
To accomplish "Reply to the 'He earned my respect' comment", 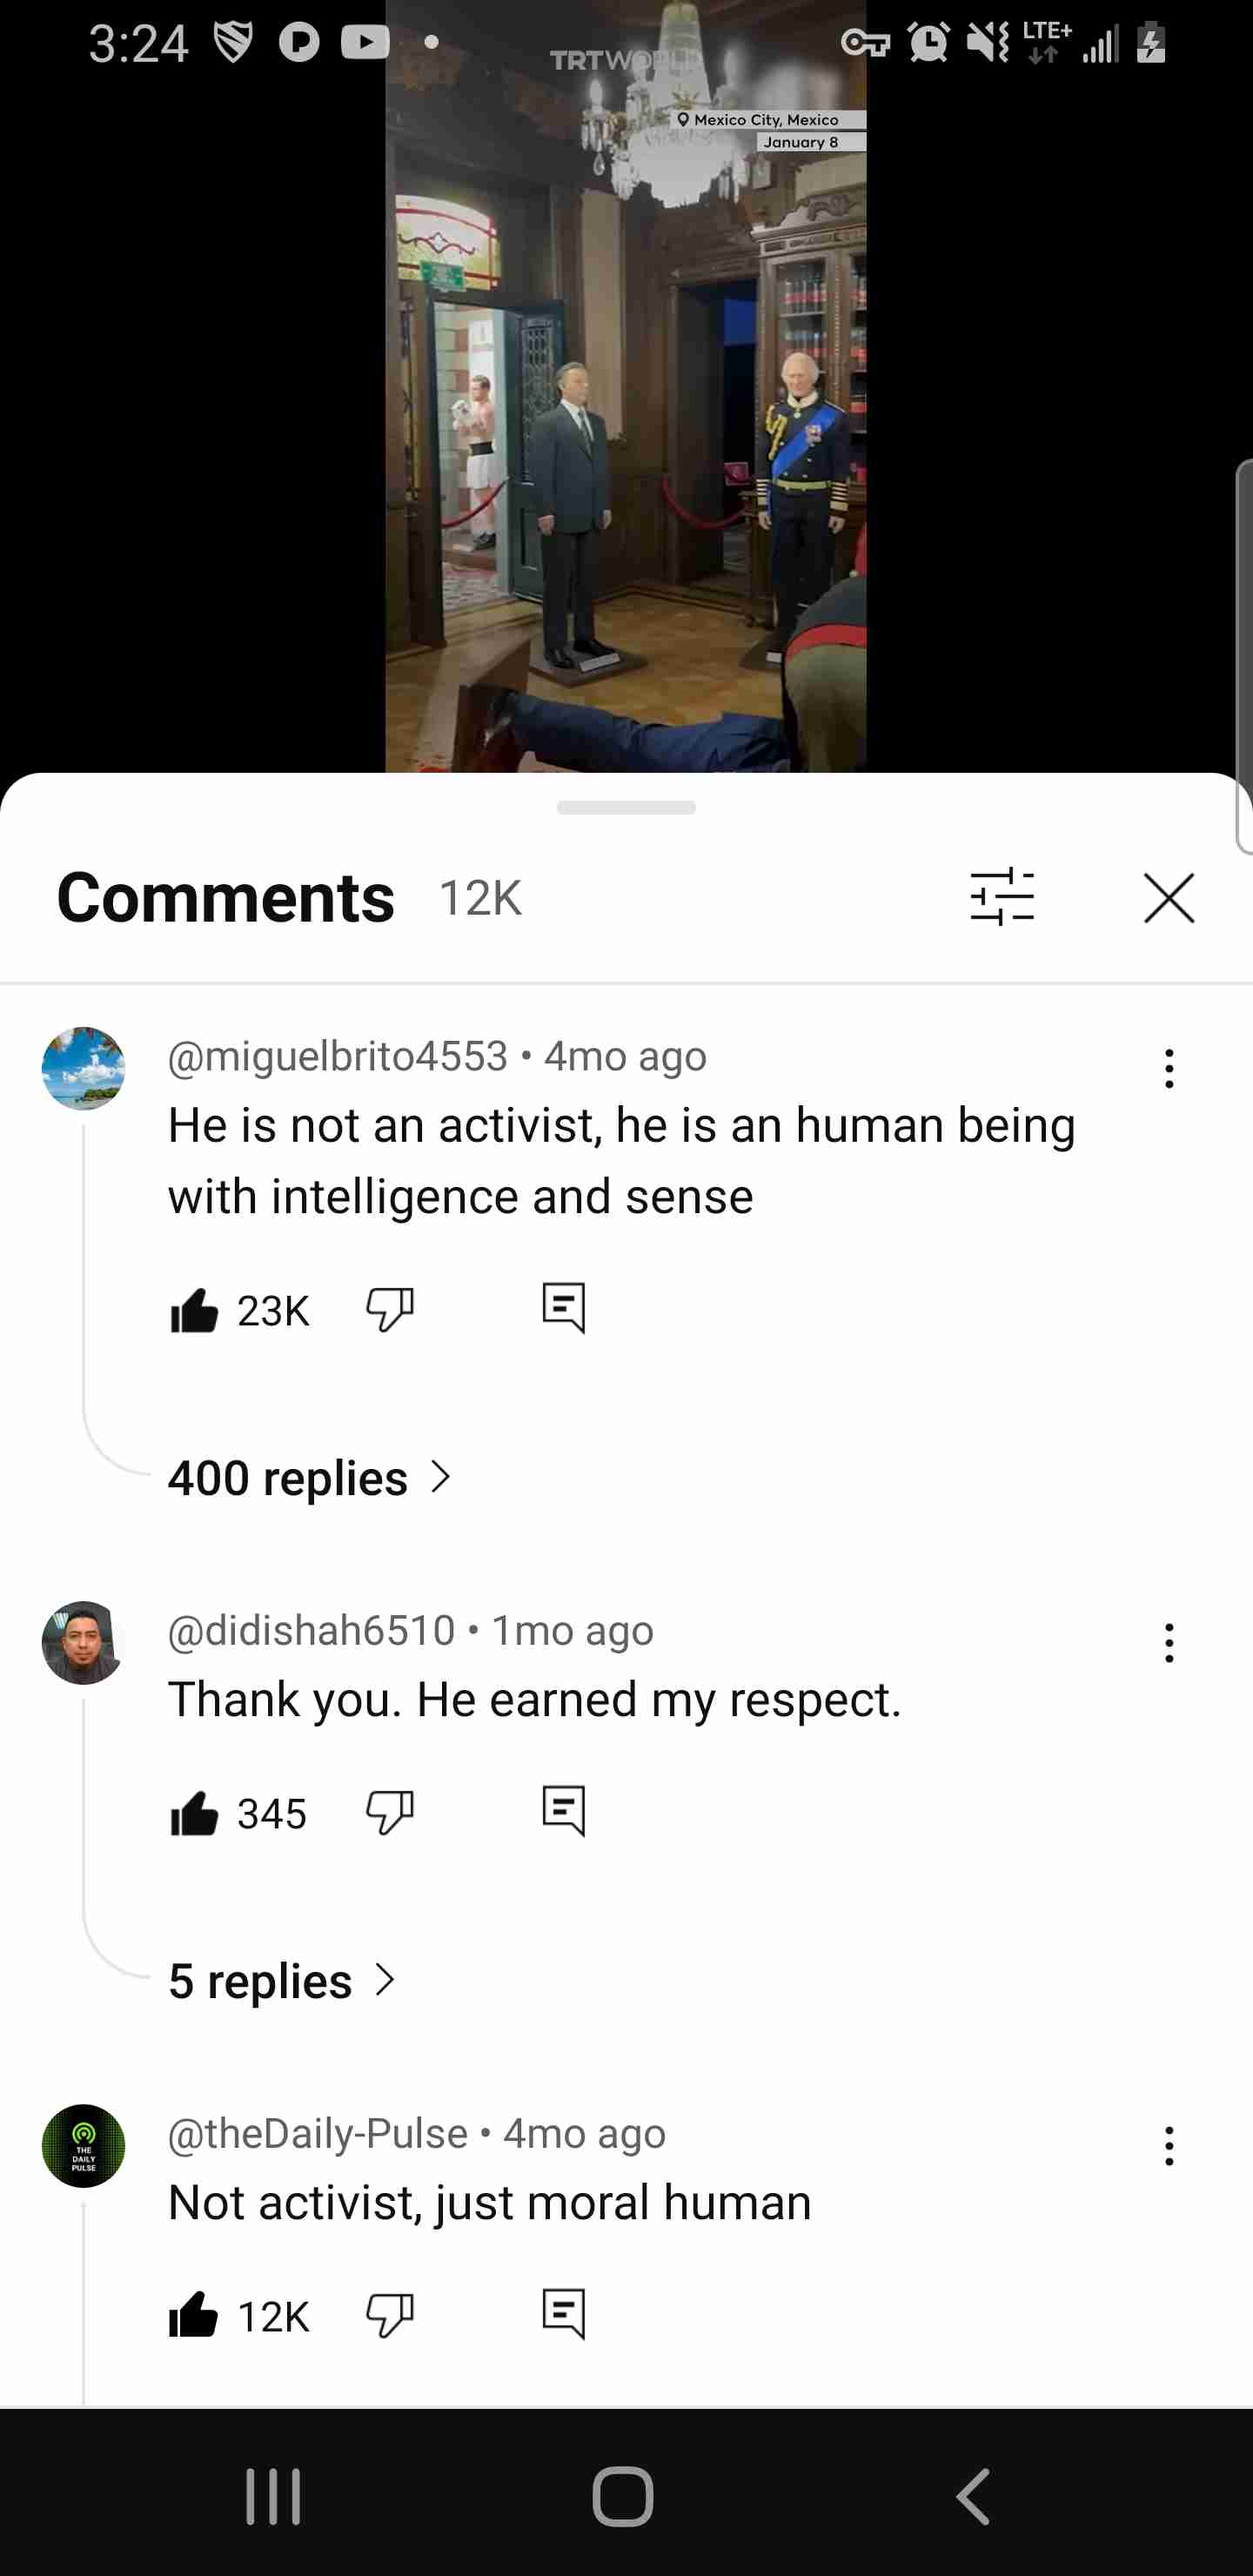I will (564, 1811).
